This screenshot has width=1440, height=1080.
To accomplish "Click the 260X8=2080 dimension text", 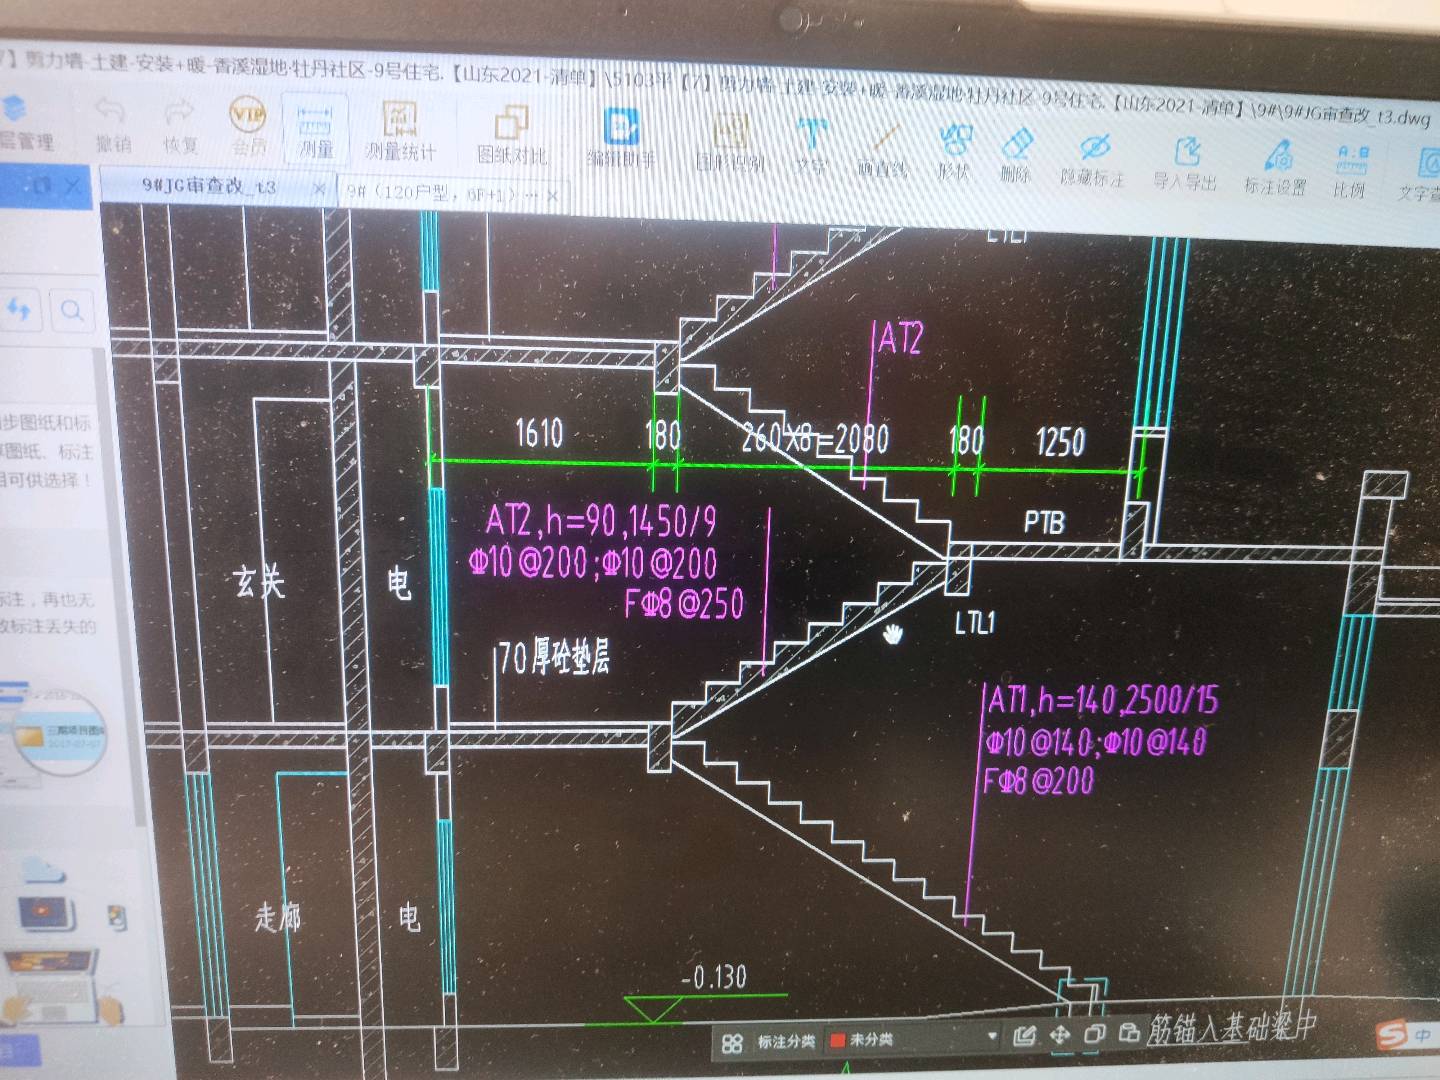I will [x=815, y=438].
